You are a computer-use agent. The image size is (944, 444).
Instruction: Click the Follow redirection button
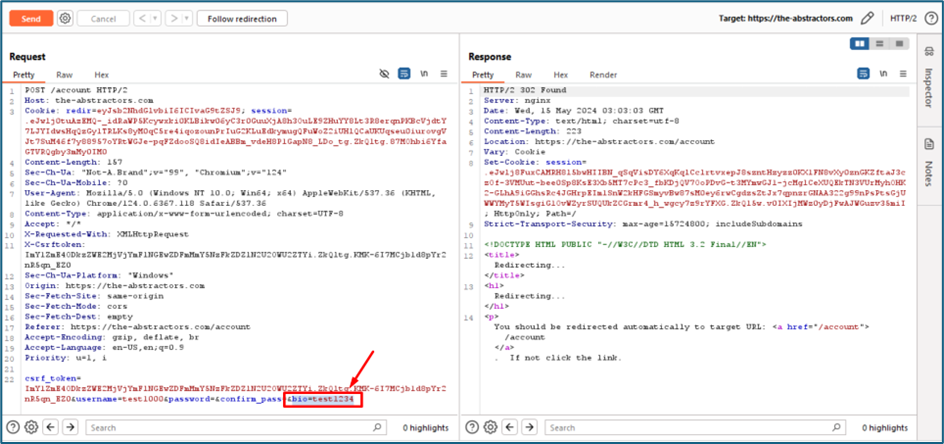[242, 19]
